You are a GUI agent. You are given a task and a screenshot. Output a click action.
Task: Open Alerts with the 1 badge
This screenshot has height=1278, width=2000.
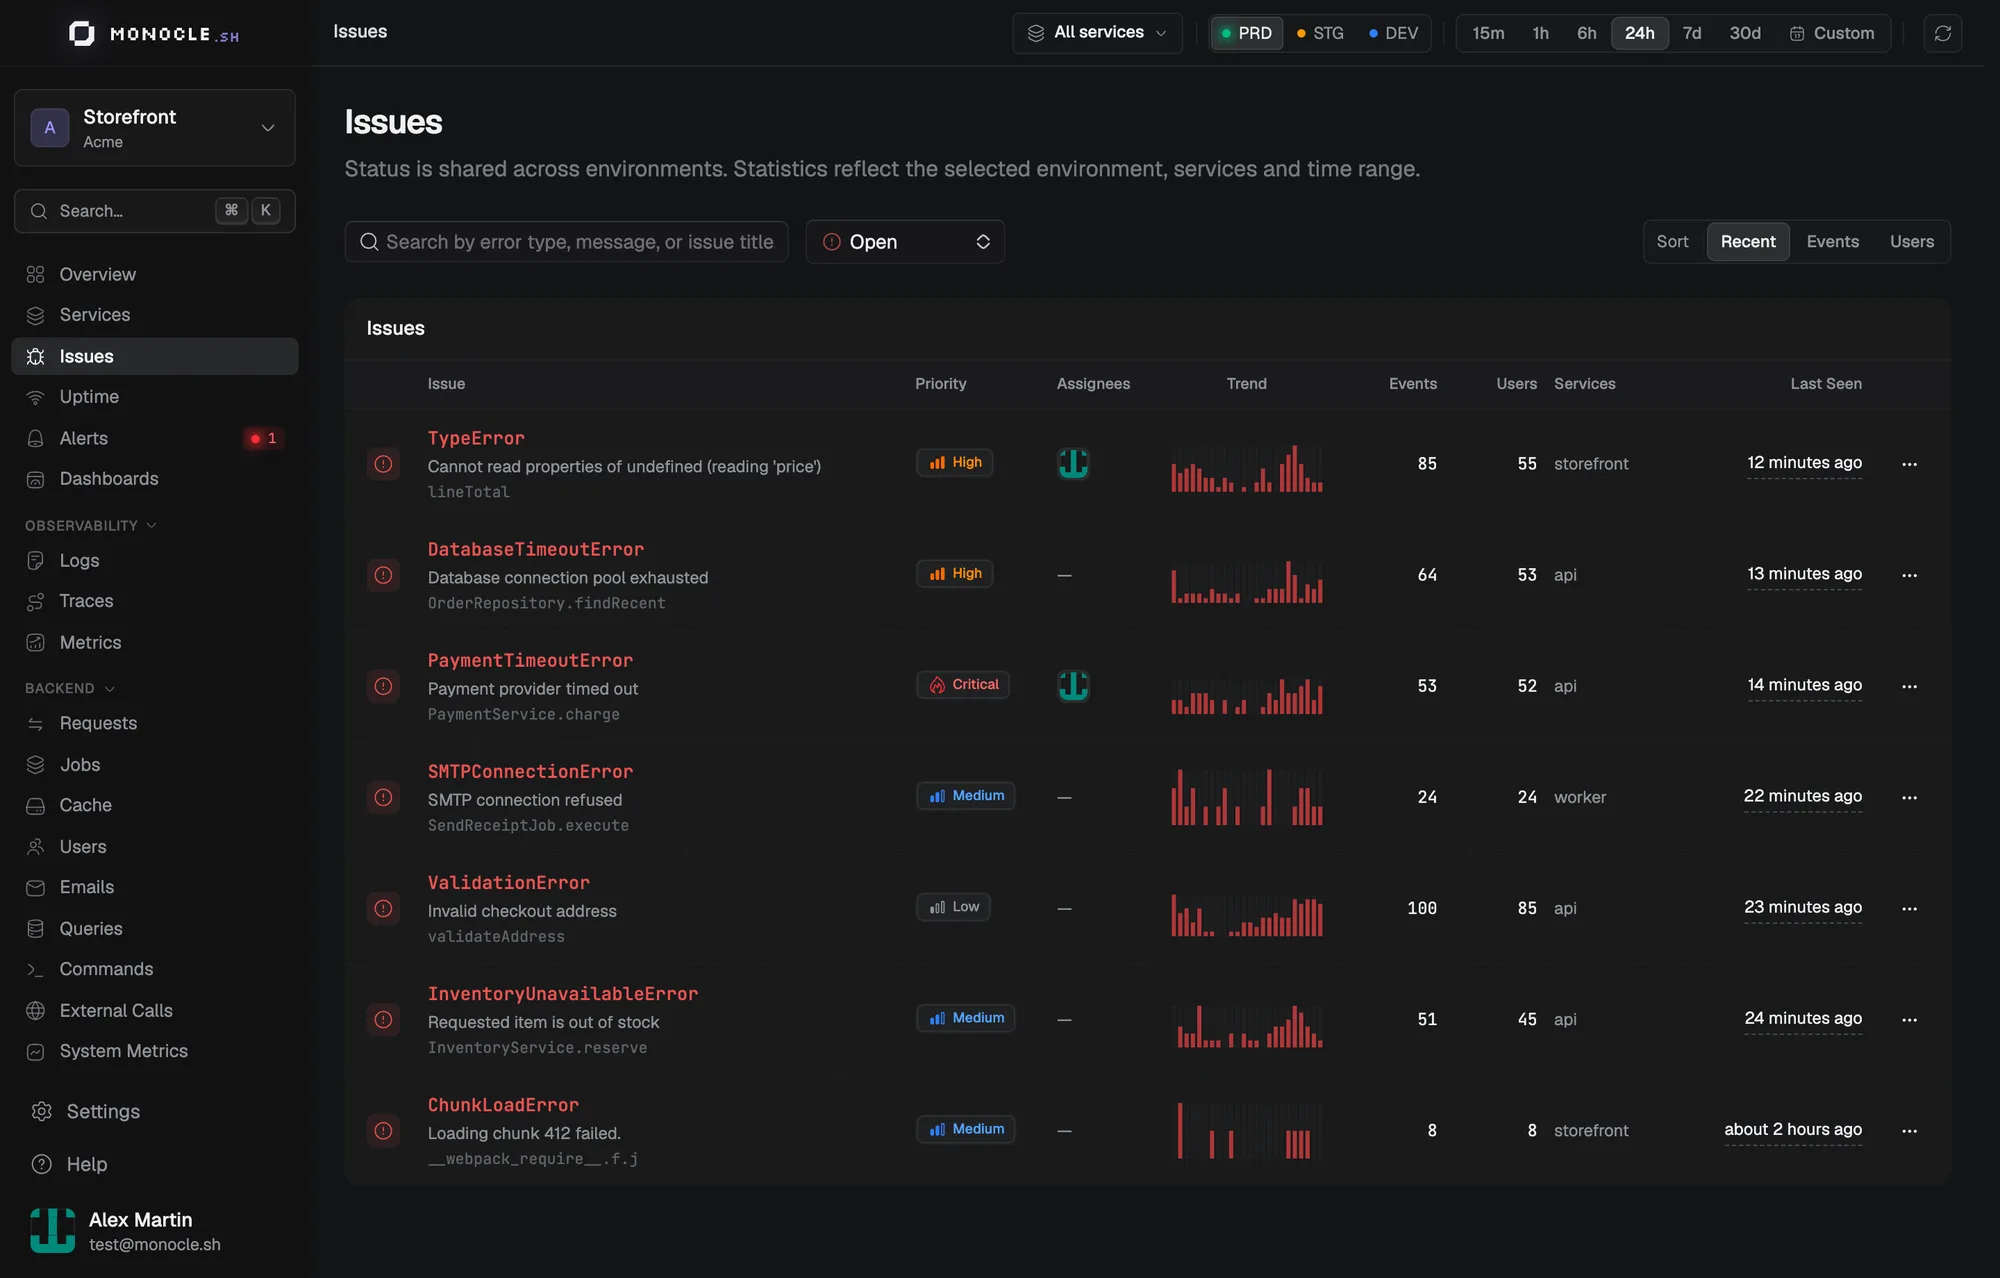155,438
